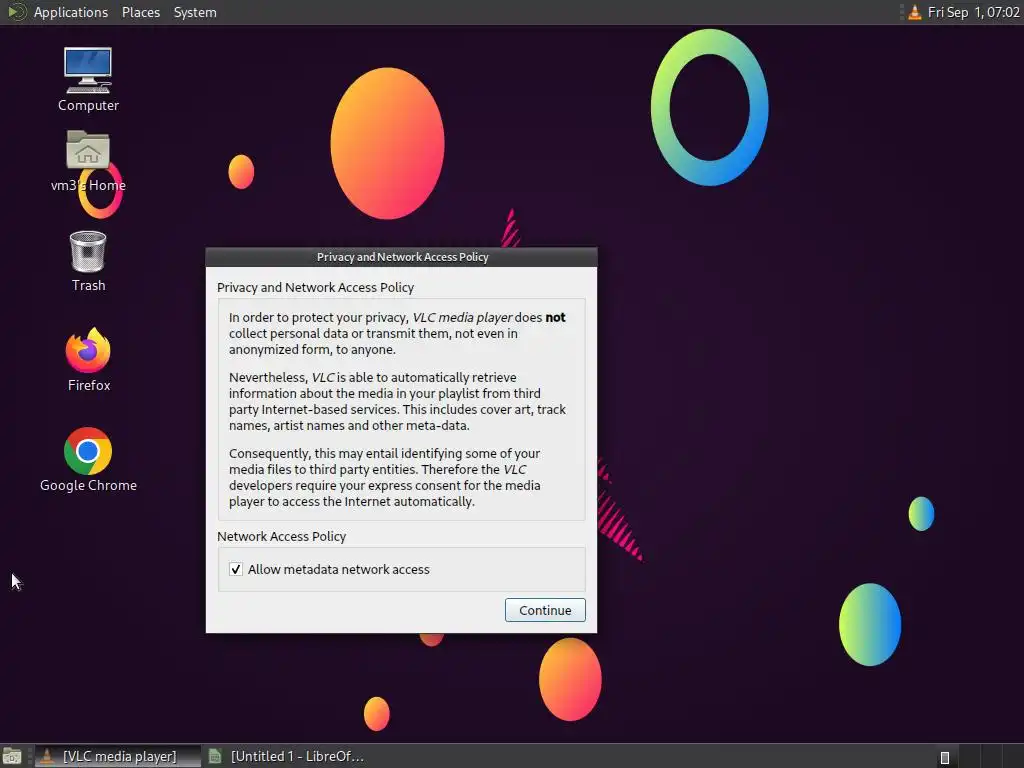Click the paragraph starting 'In order to protect your privacy'
The image size is (1024, 768).
pyautogui.click(x=397, y=333)
